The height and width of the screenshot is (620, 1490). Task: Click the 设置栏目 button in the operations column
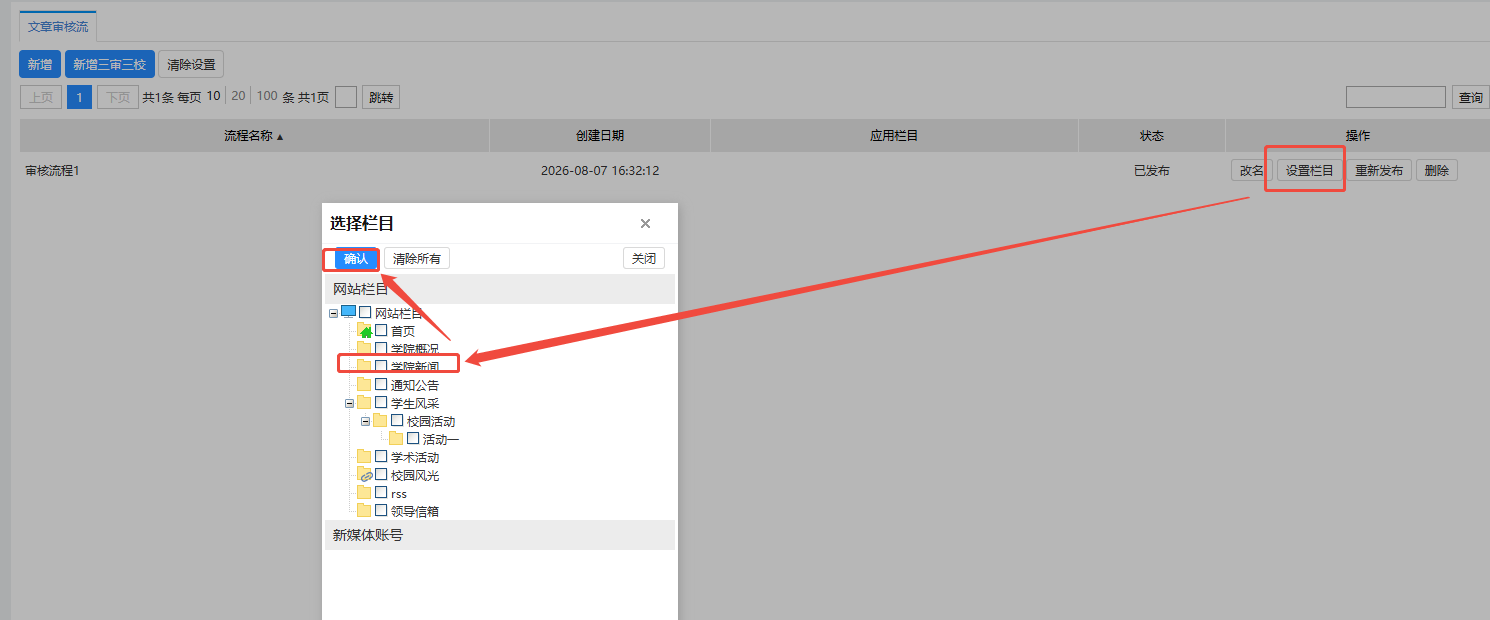(1310, 170)
